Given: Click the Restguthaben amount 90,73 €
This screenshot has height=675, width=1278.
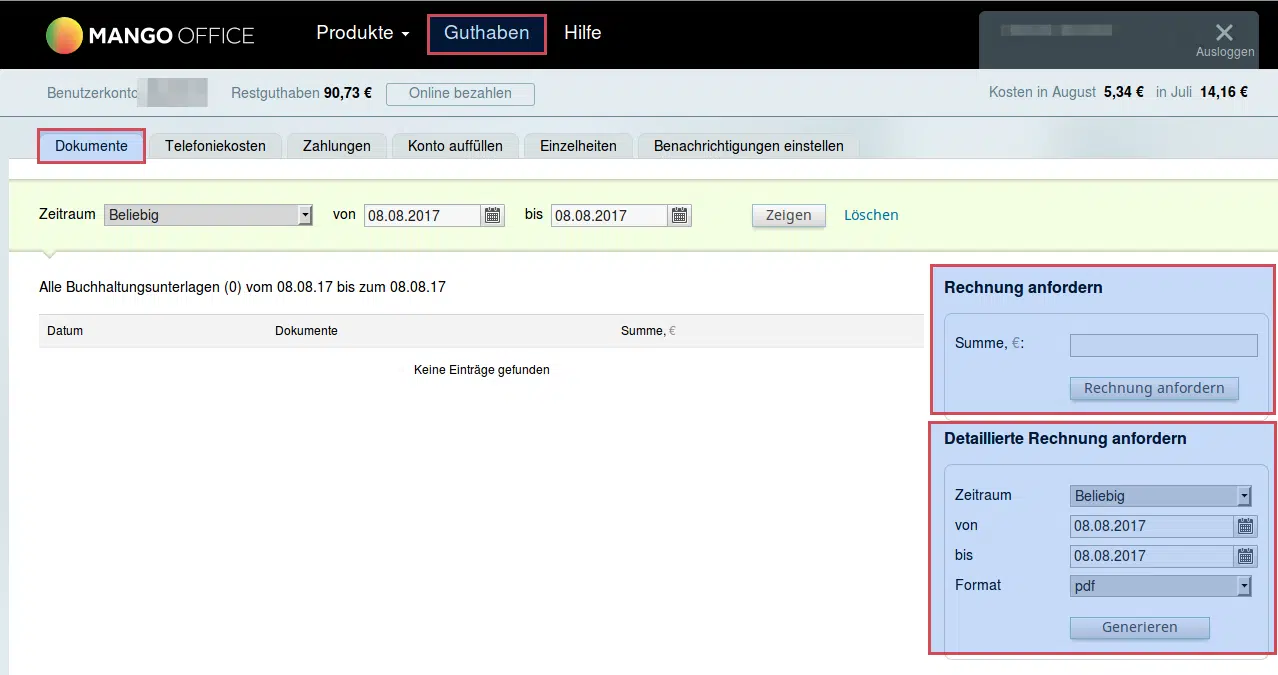Looking at the screenshot, I should 348,93.
